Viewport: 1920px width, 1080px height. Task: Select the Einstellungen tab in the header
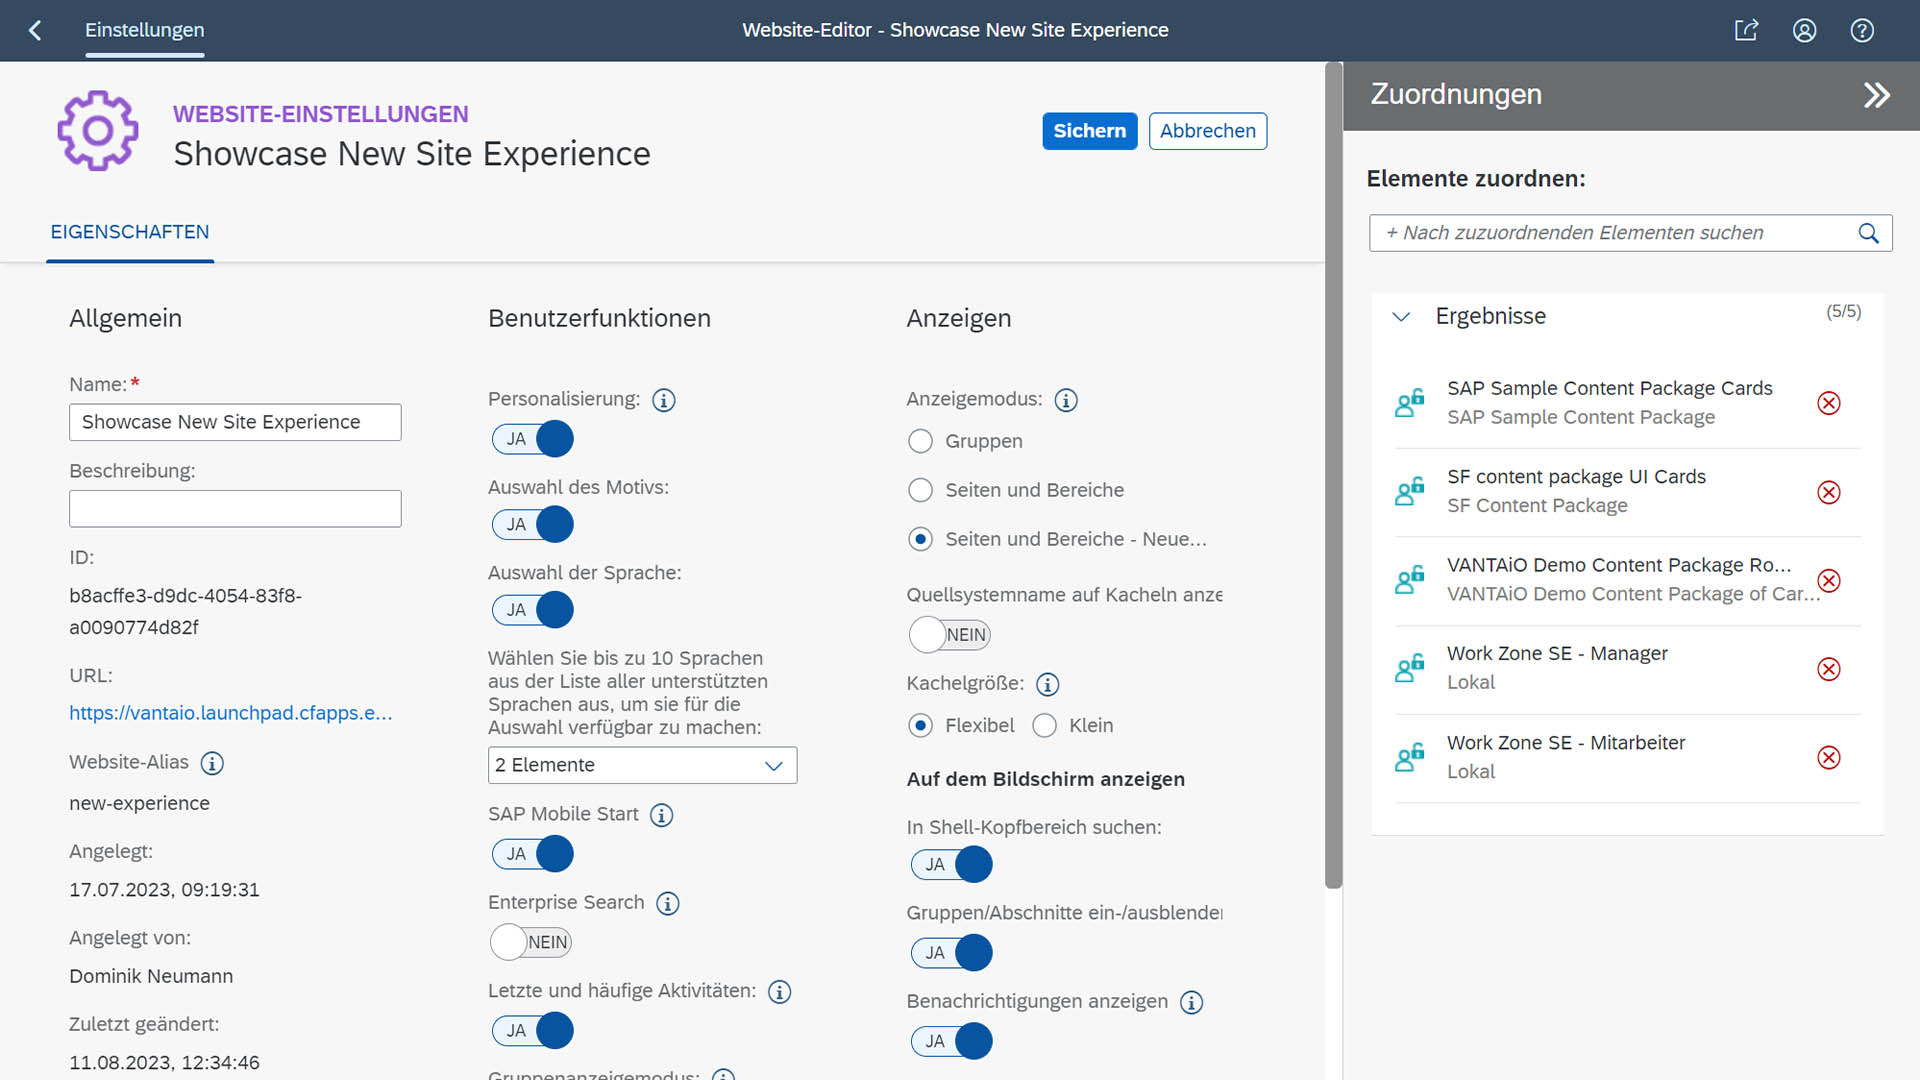pos(144,30)
